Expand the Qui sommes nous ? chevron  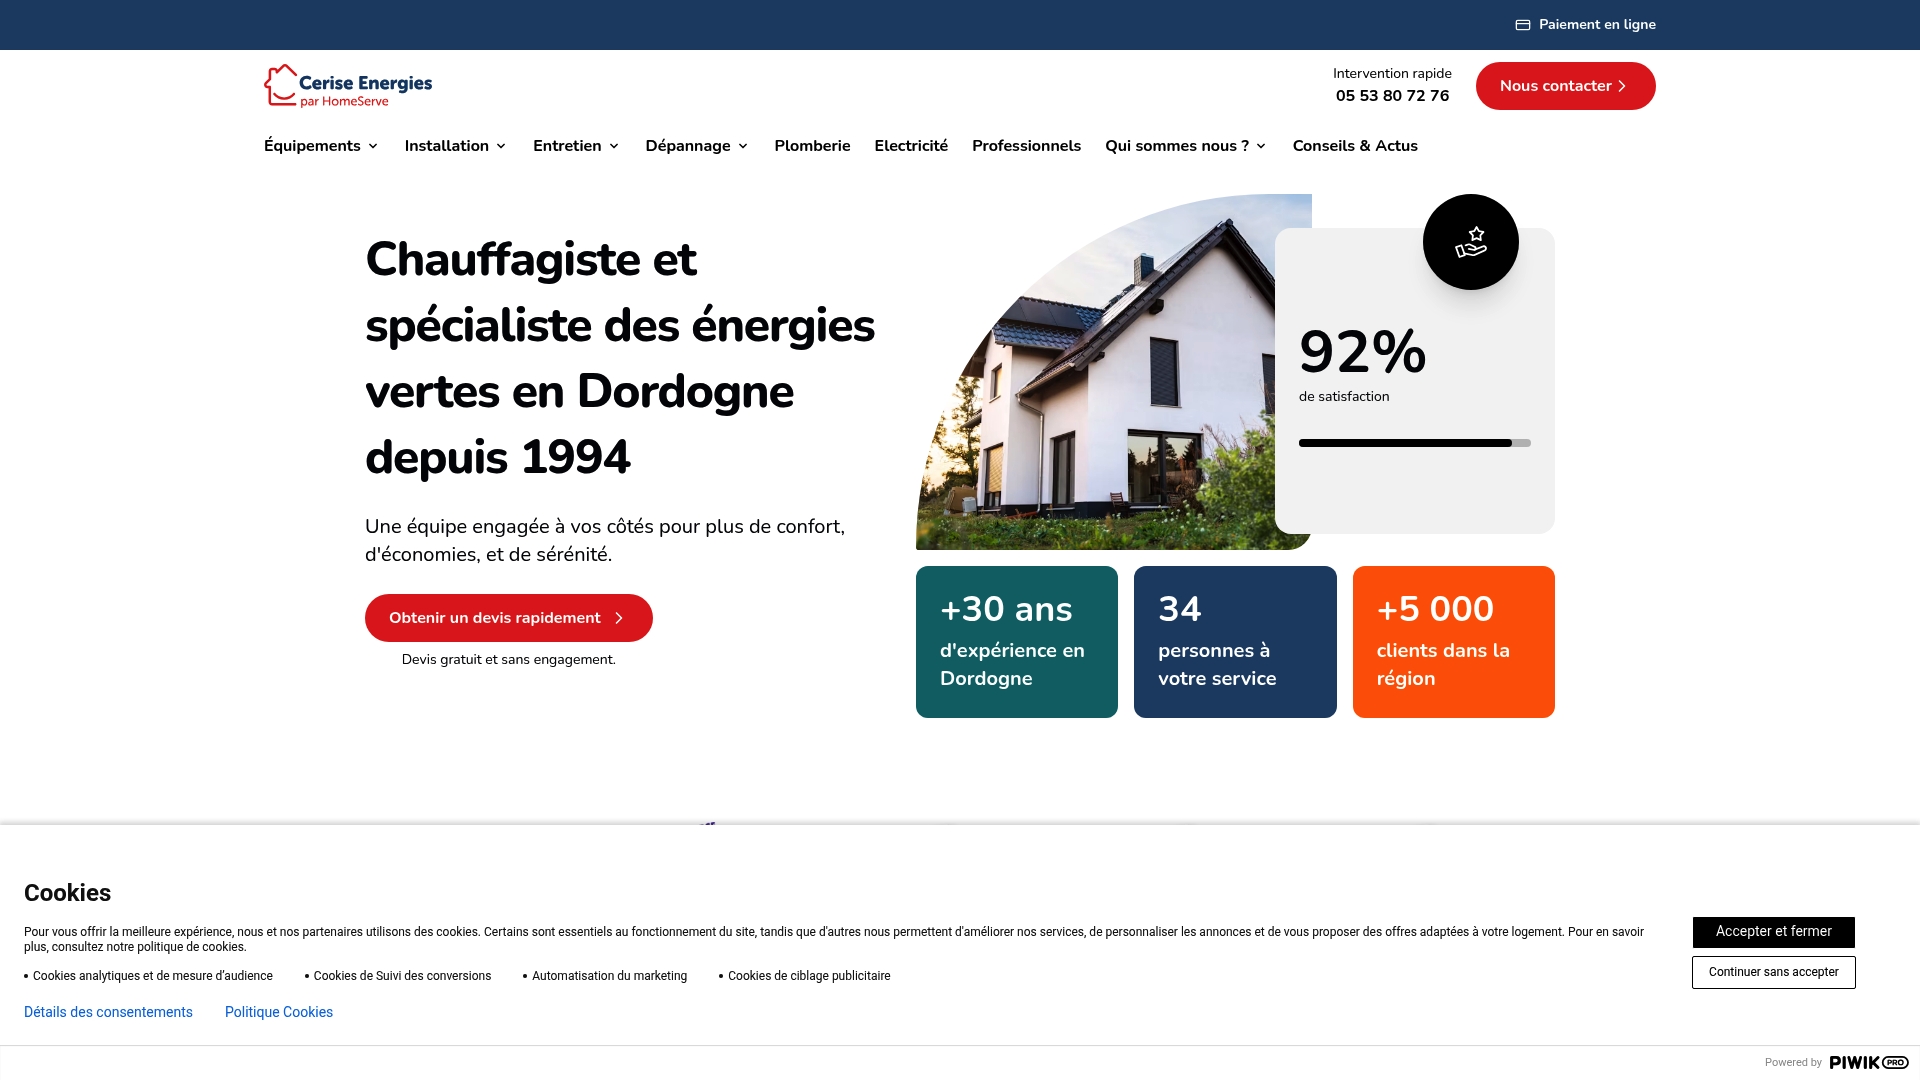click(x=1261, y=146)
